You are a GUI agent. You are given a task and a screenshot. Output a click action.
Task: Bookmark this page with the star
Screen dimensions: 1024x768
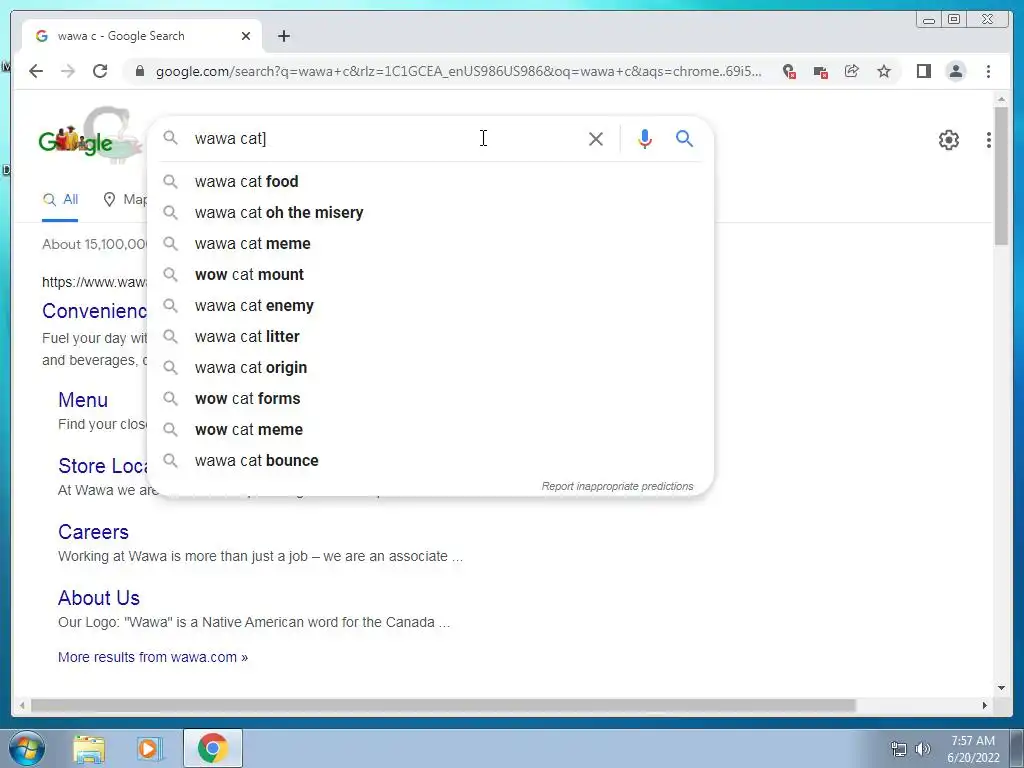[884, 71]
